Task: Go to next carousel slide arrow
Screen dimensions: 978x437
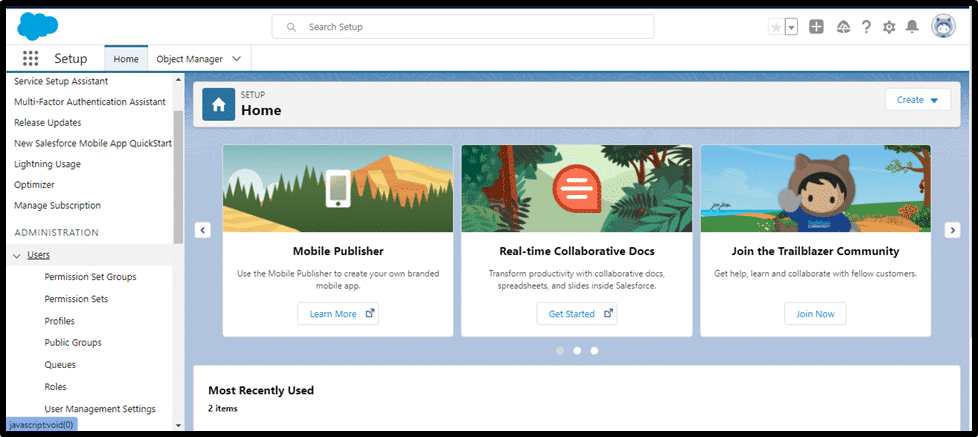Action: click(x=952, y=230)
